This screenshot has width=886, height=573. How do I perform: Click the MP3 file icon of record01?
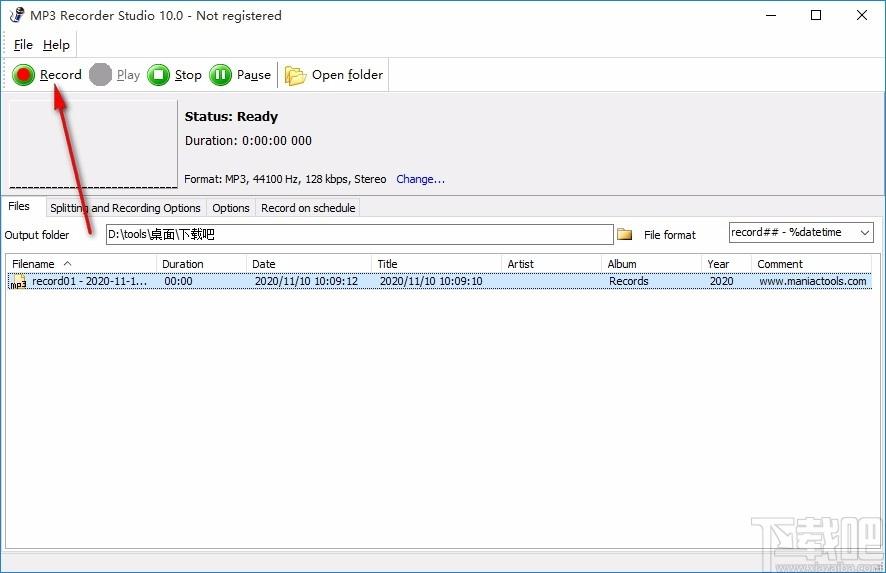click(x=18, y=282)
